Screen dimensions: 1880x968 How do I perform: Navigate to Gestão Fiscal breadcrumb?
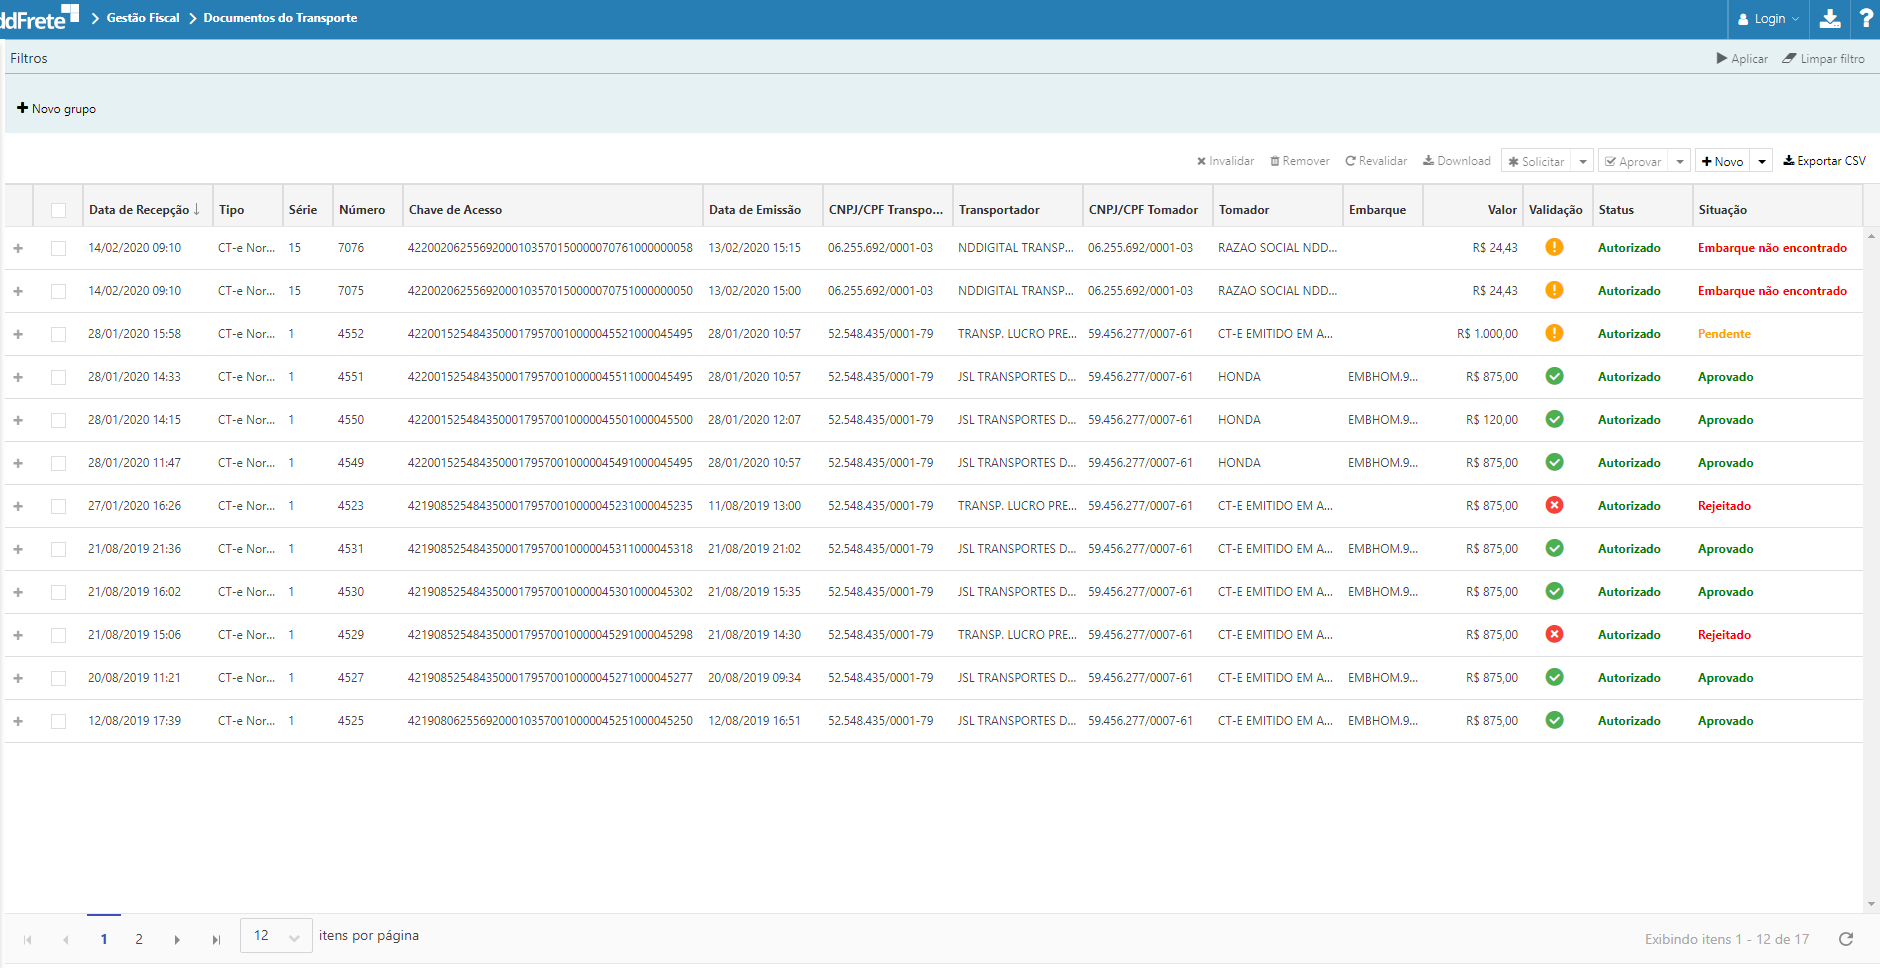tap(143, 18)
